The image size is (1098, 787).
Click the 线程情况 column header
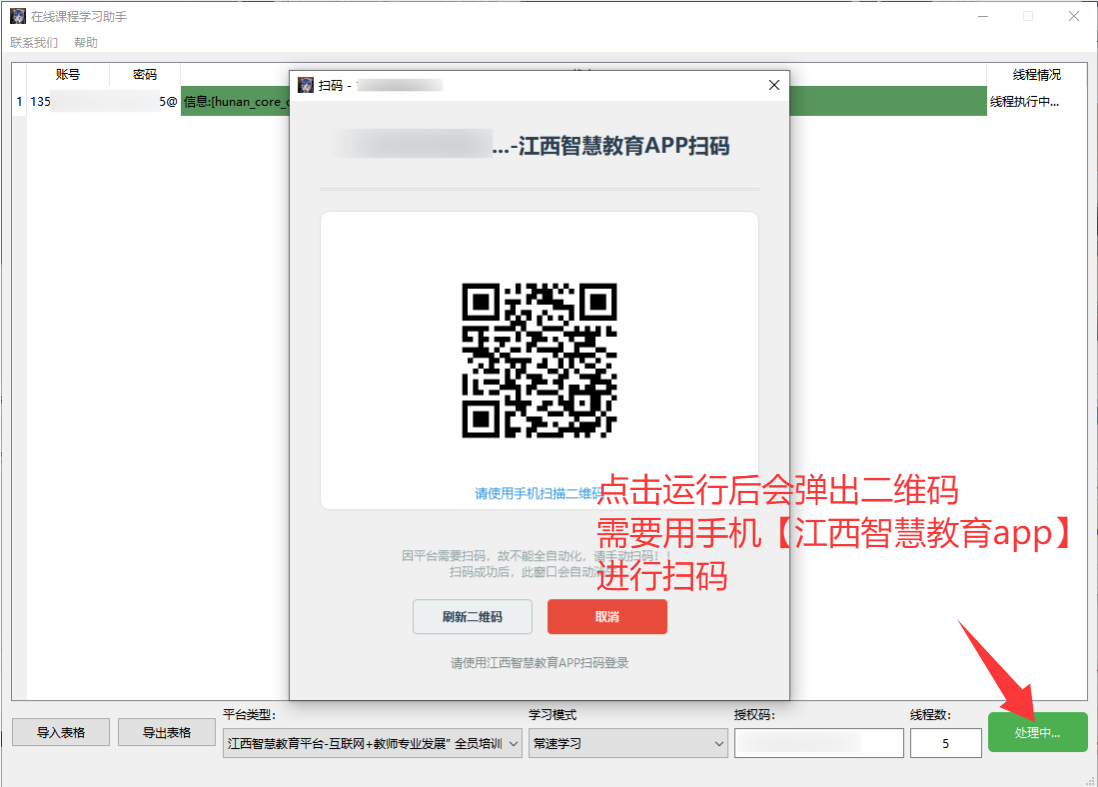[1036, 75]
